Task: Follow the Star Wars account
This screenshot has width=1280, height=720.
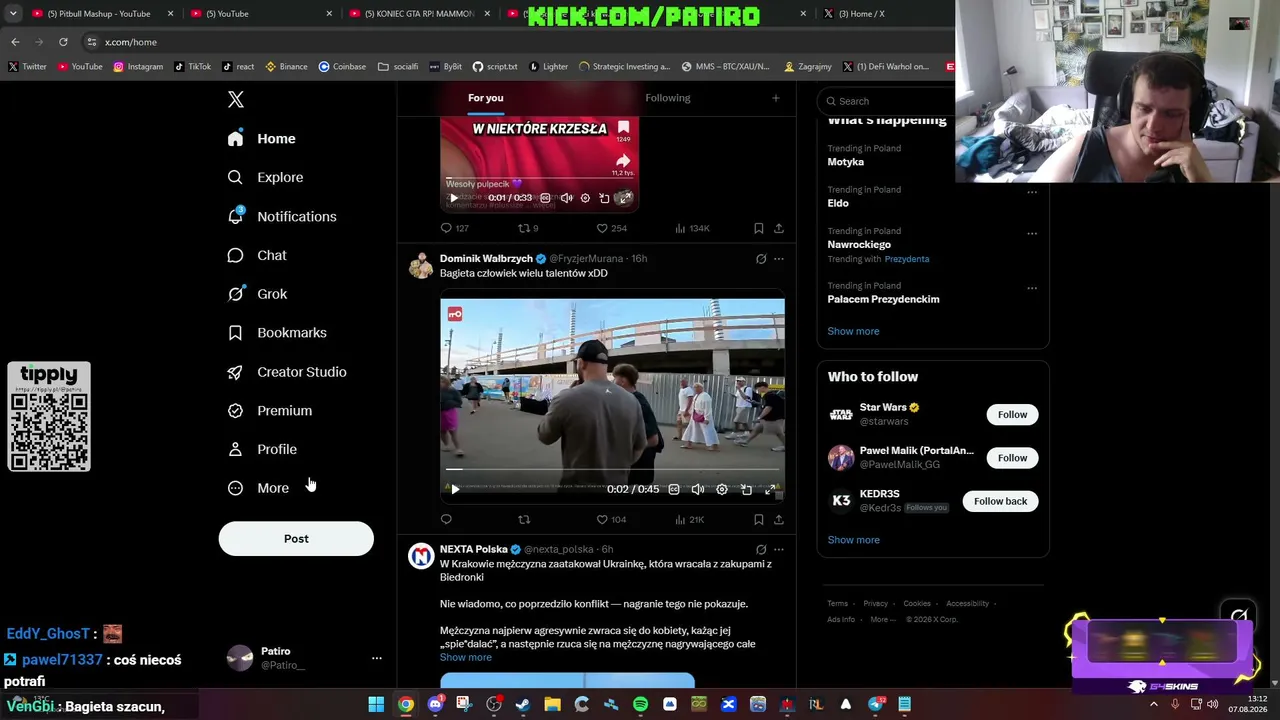Action: pos(1012,415)
